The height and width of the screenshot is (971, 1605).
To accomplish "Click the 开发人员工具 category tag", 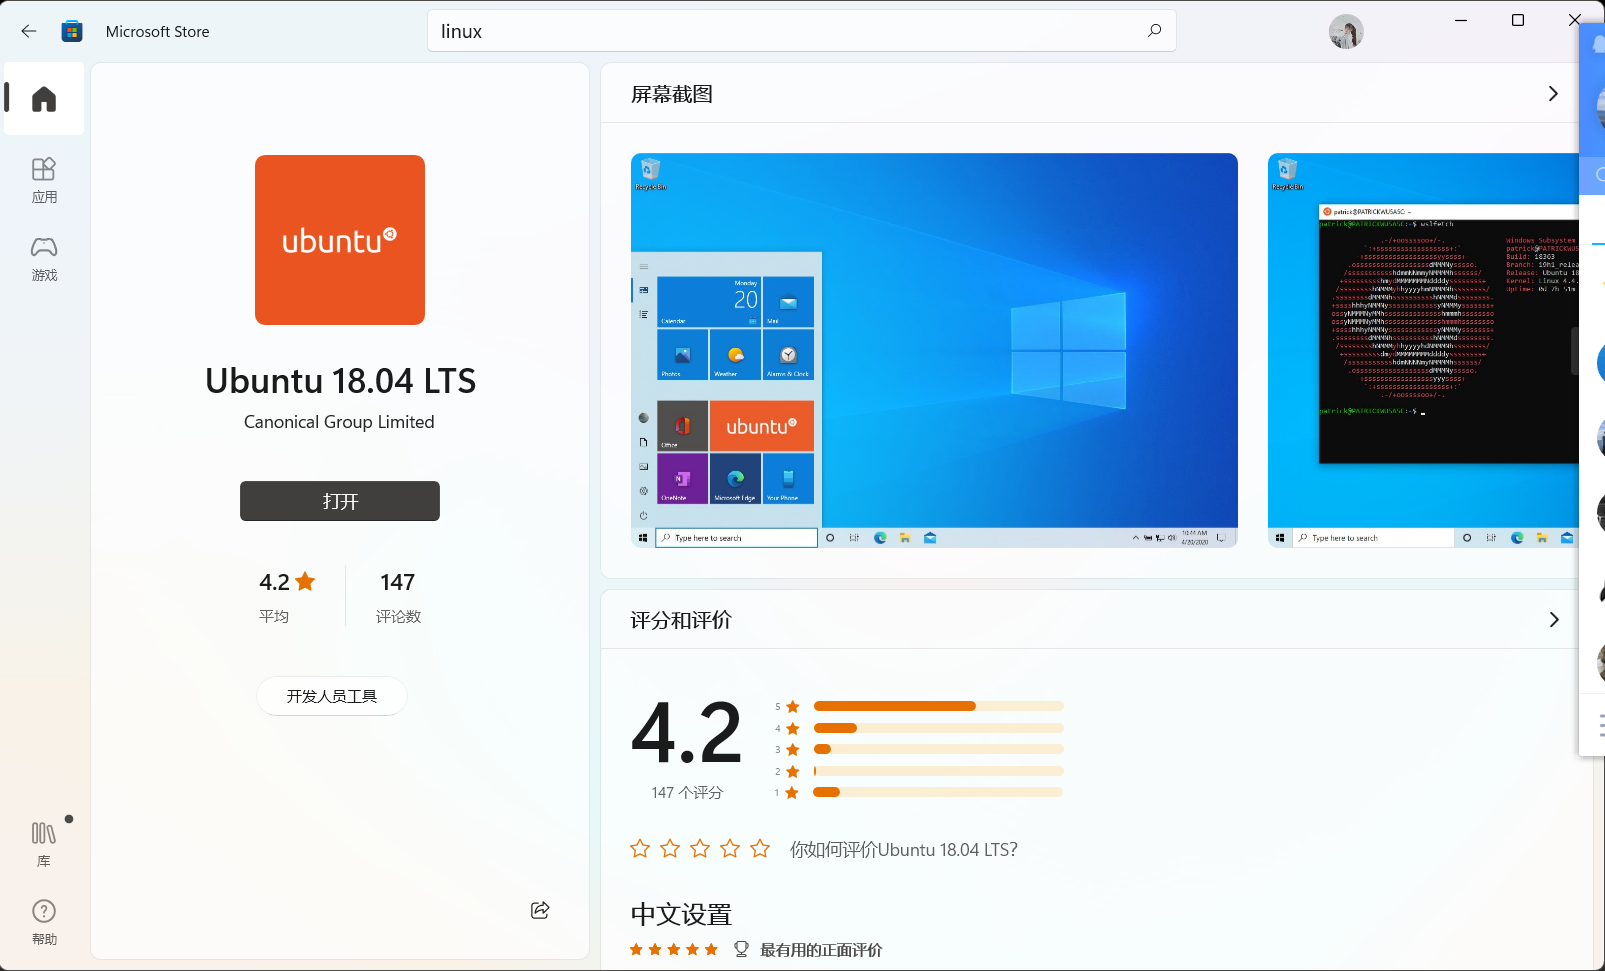I will tap(332, 696).
